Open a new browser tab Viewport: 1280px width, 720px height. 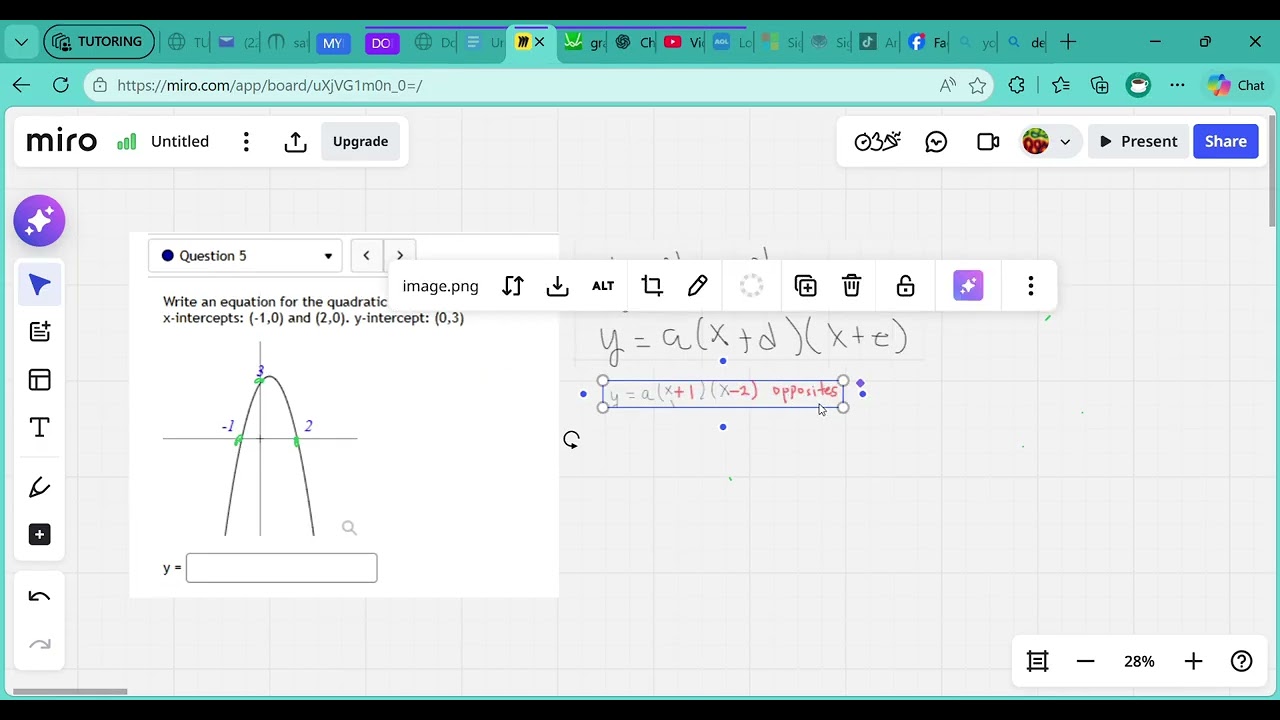tap(1068, 42)
